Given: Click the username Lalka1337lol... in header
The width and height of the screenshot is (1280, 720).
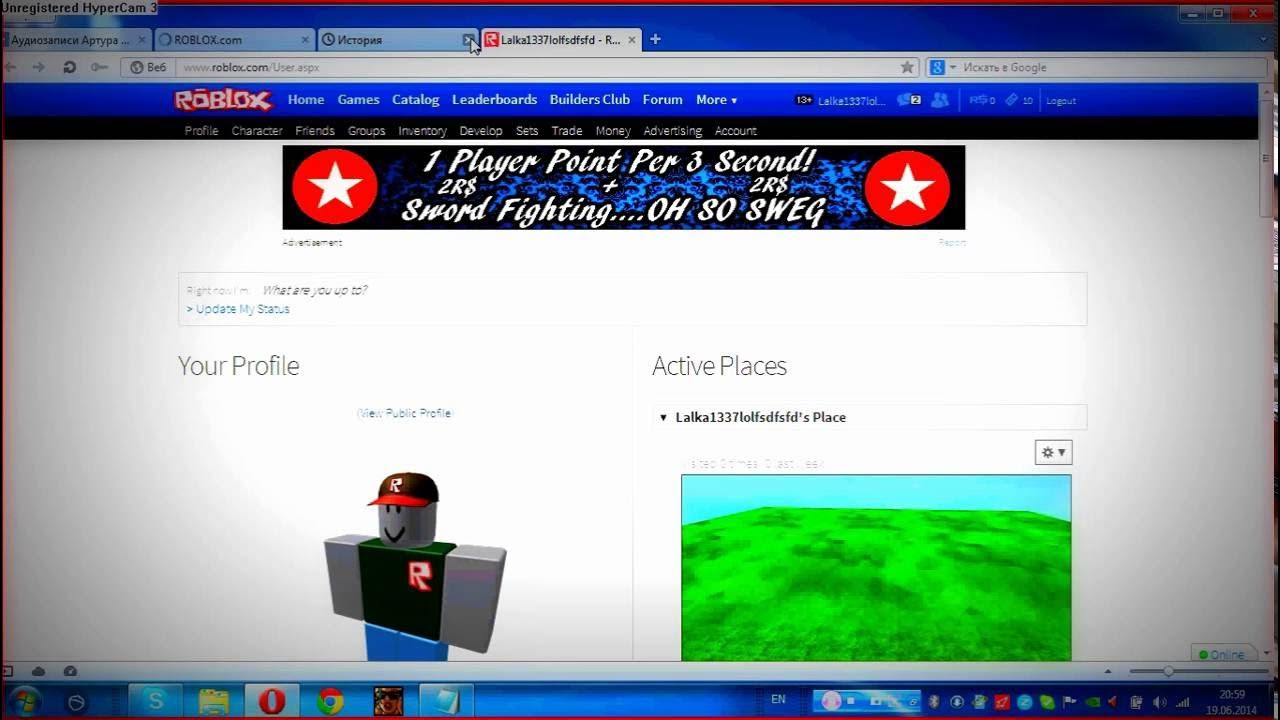Looking at the screenshot, I should click(852, 101).
